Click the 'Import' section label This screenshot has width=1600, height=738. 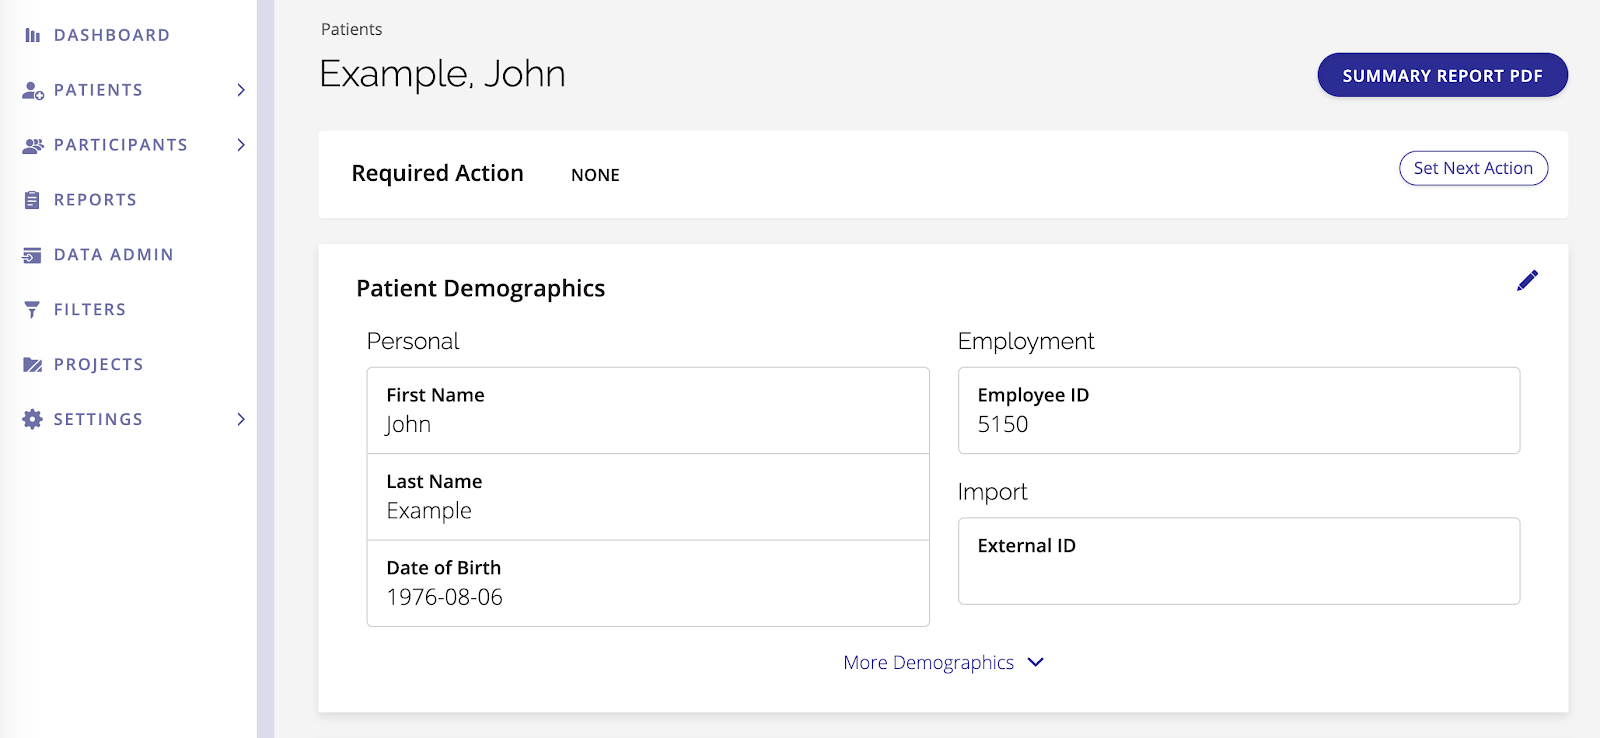[992, 492]
